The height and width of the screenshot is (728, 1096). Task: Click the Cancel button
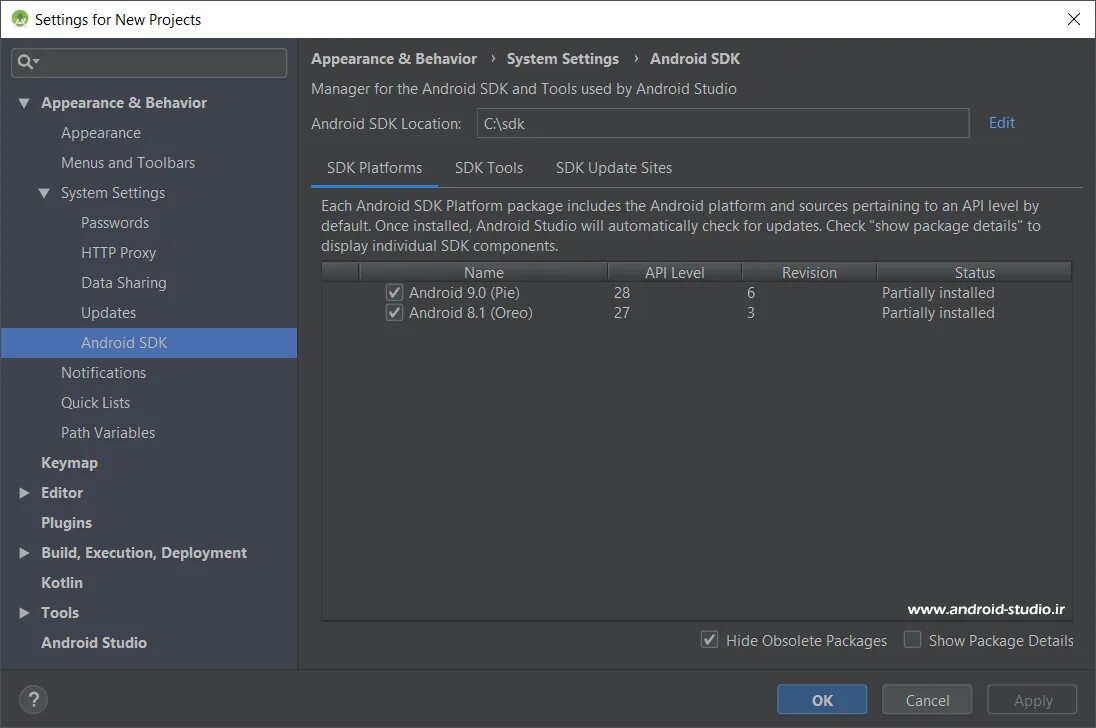927,699
